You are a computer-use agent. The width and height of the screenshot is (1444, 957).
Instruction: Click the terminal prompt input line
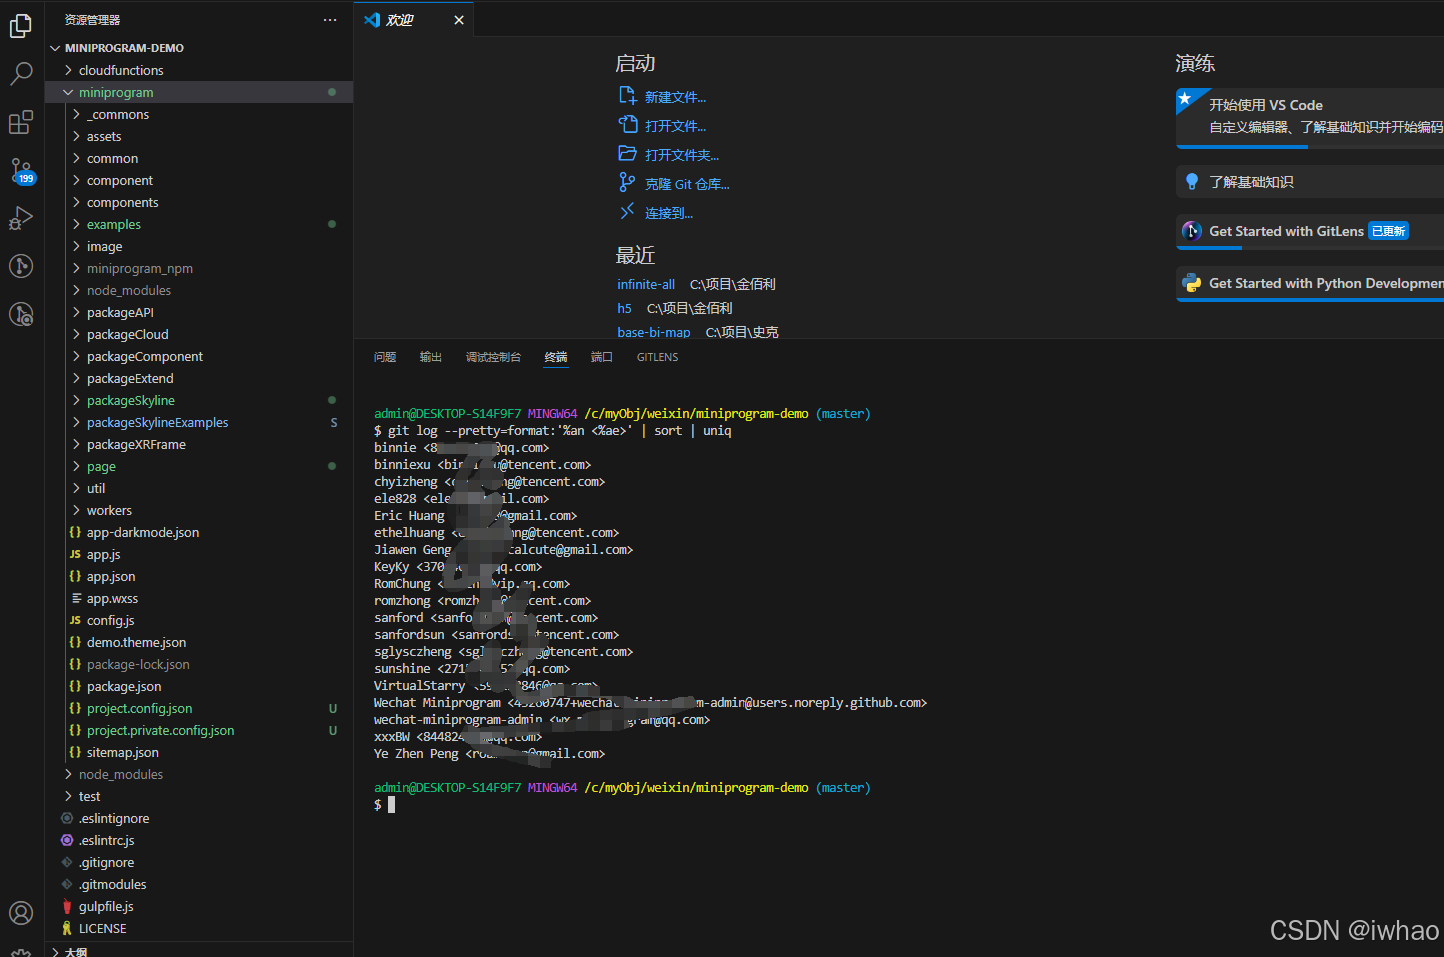coord(391,805)
